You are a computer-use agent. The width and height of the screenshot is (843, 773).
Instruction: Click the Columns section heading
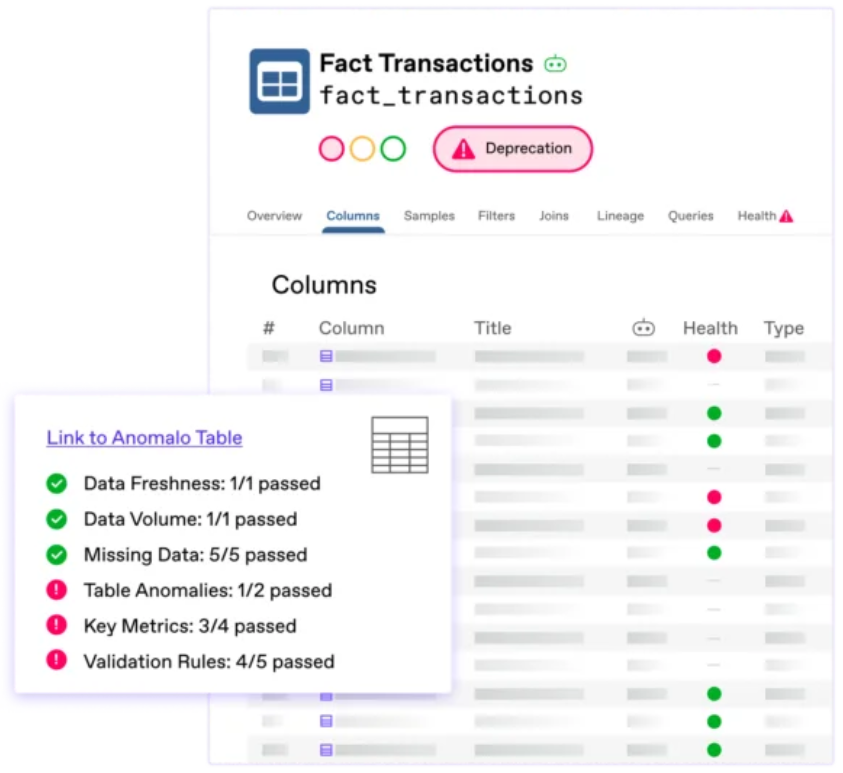324,285
